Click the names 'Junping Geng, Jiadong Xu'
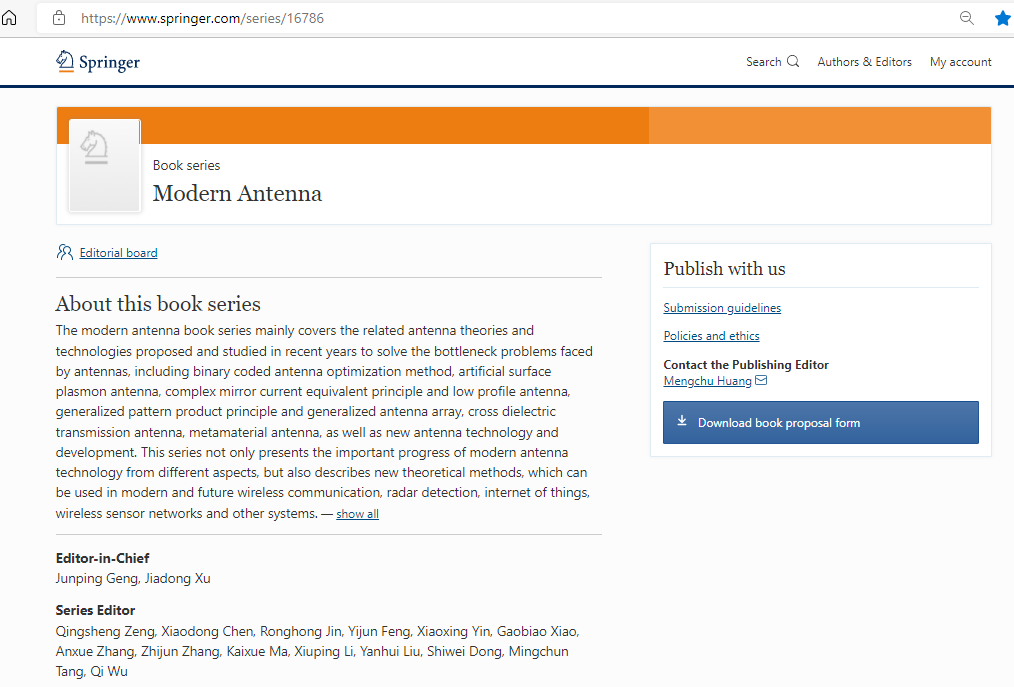This screenshot has width=1014, height=687. click(x=133, y=578)
